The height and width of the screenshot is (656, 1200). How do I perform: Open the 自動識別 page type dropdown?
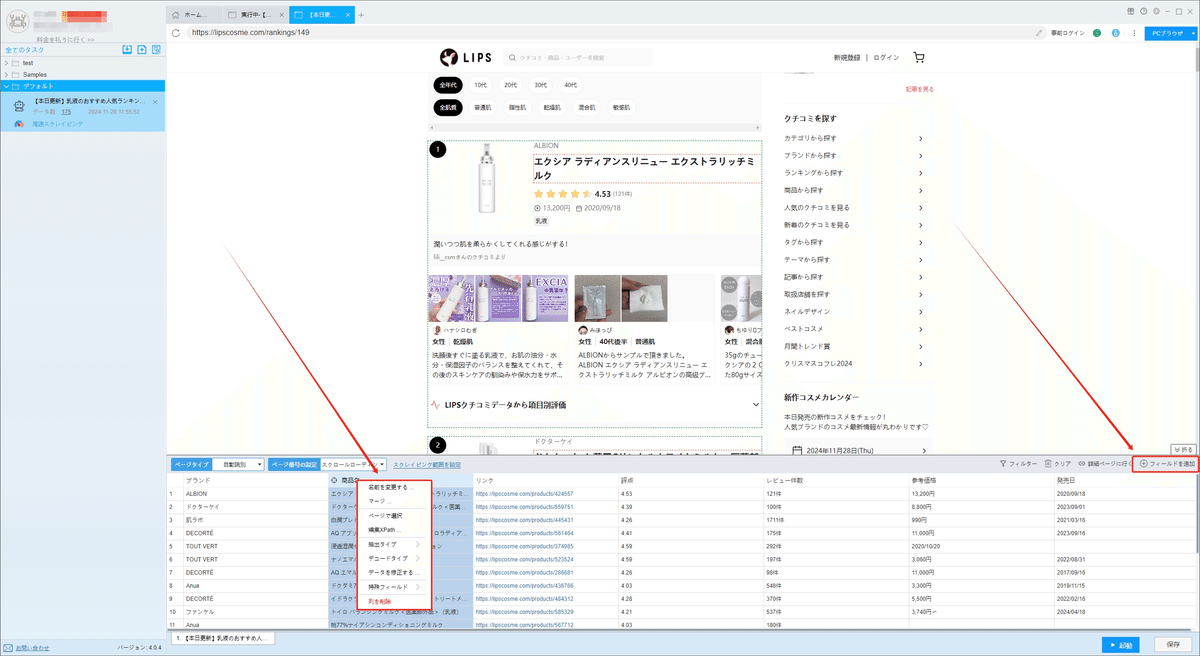coord(238,465)
